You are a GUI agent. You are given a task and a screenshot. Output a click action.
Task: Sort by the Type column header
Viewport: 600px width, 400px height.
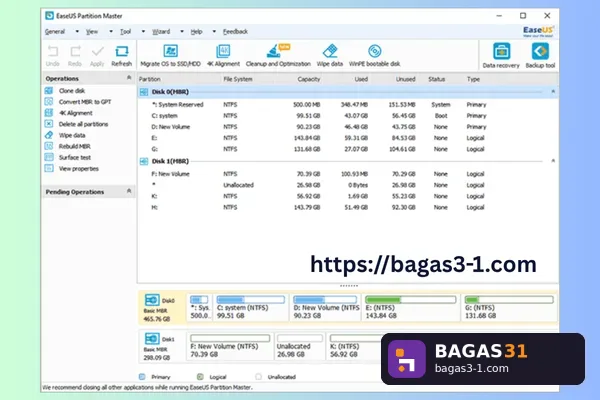click(473, 79)
